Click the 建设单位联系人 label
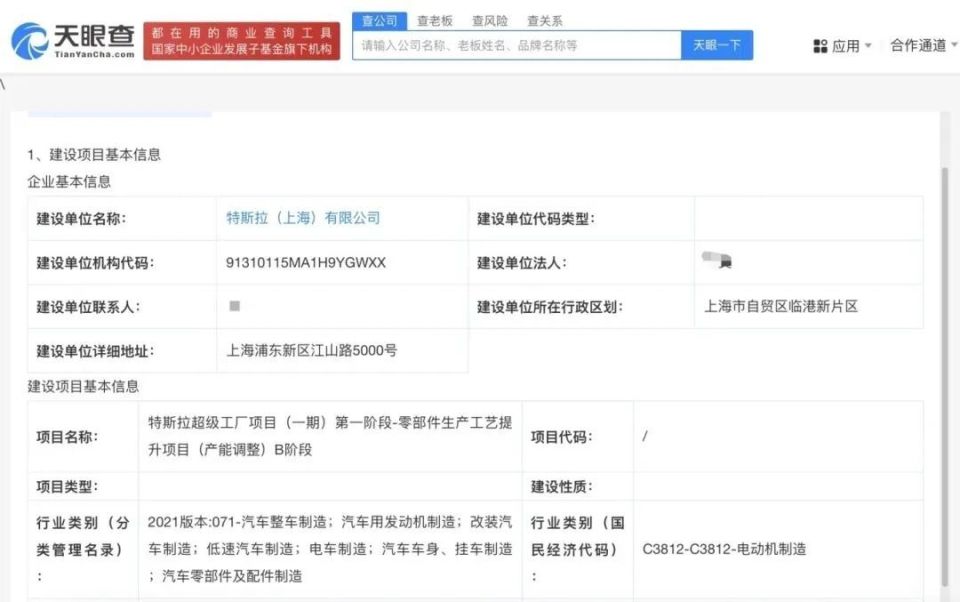The height and width of the screenshot is (602, 960). 88,307
